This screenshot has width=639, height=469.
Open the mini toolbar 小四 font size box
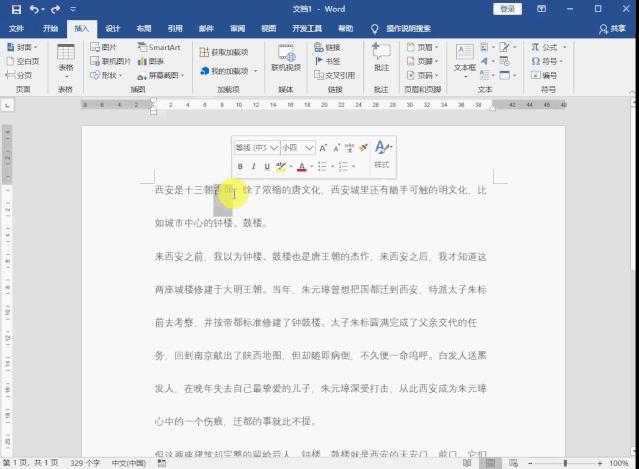pos(298,147)
